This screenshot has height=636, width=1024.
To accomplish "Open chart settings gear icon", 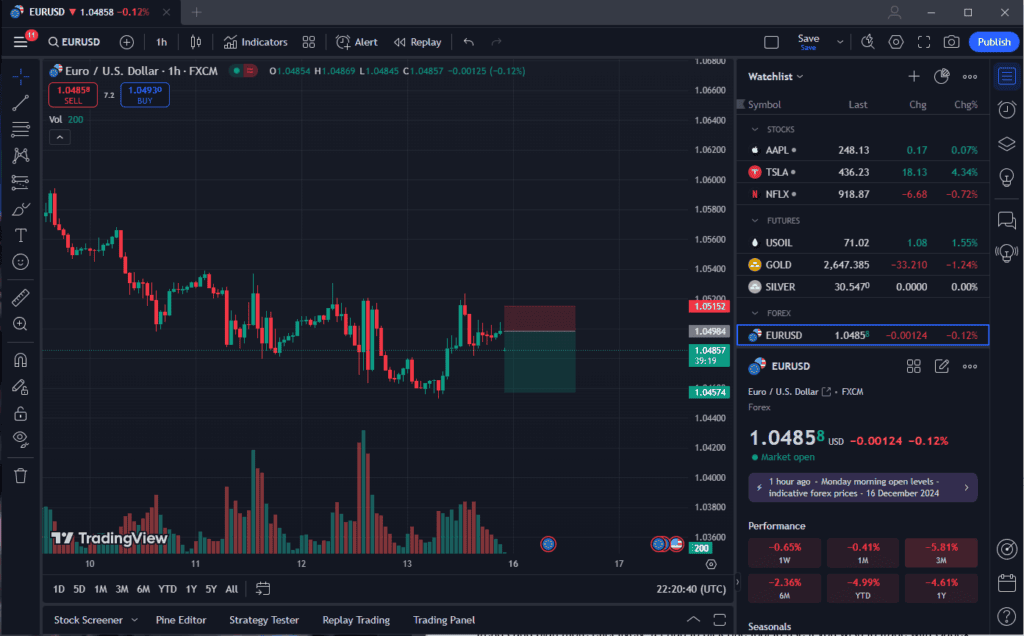I will 896,42.
